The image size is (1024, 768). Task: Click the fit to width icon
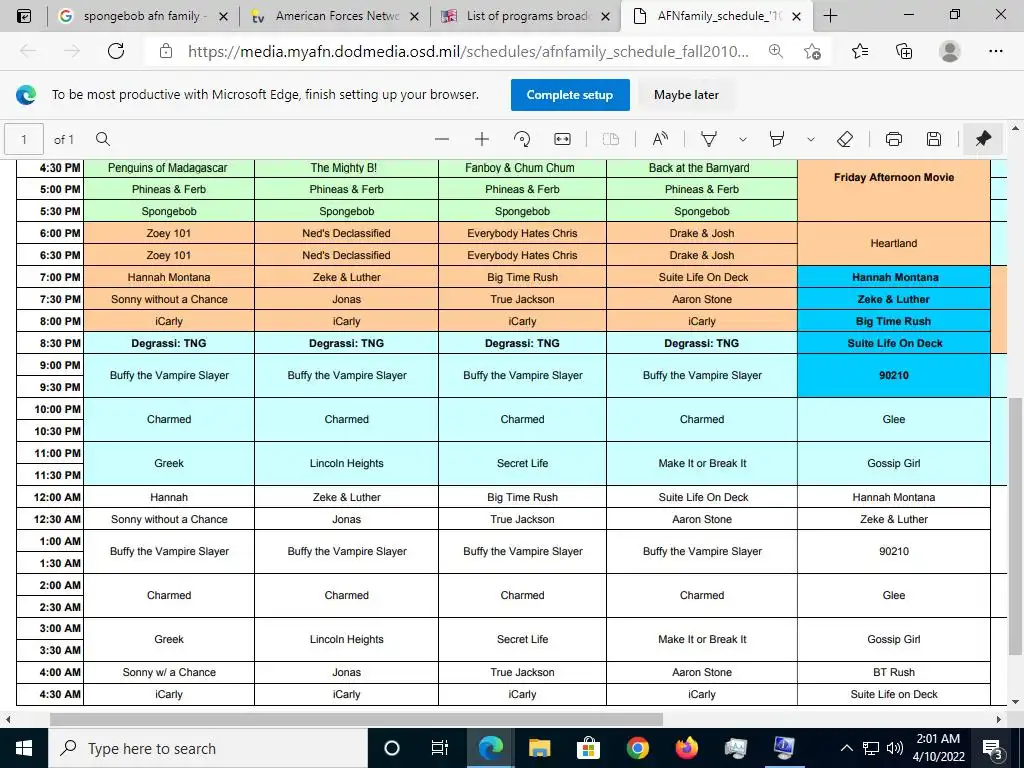coord(562,139)
